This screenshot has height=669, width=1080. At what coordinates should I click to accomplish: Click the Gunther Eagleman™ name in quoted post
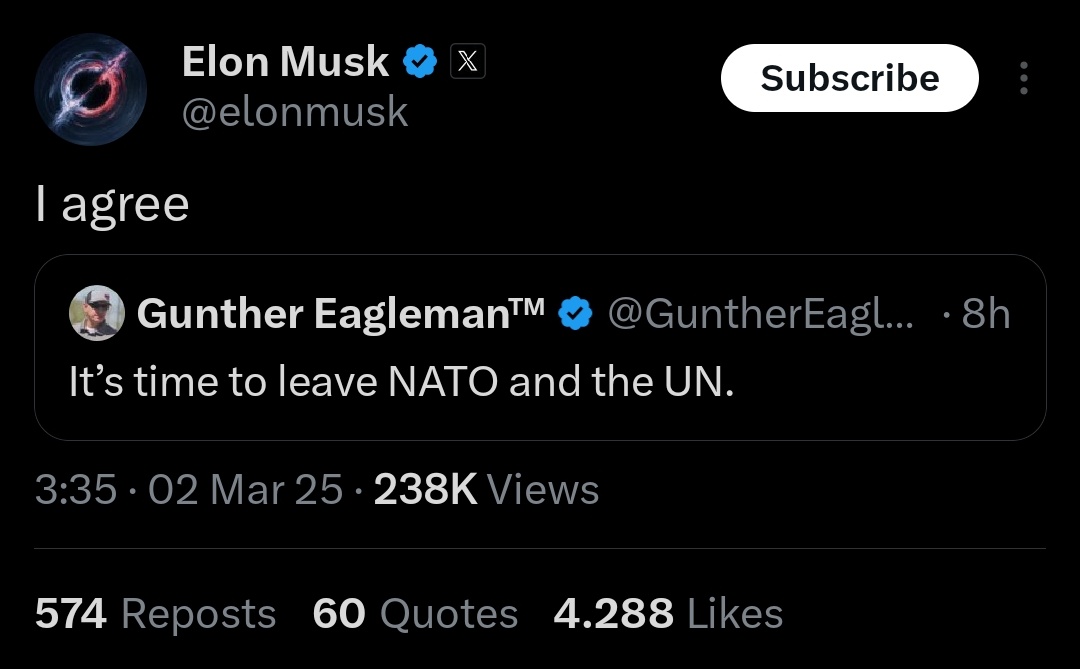click(x=340, y=313)
